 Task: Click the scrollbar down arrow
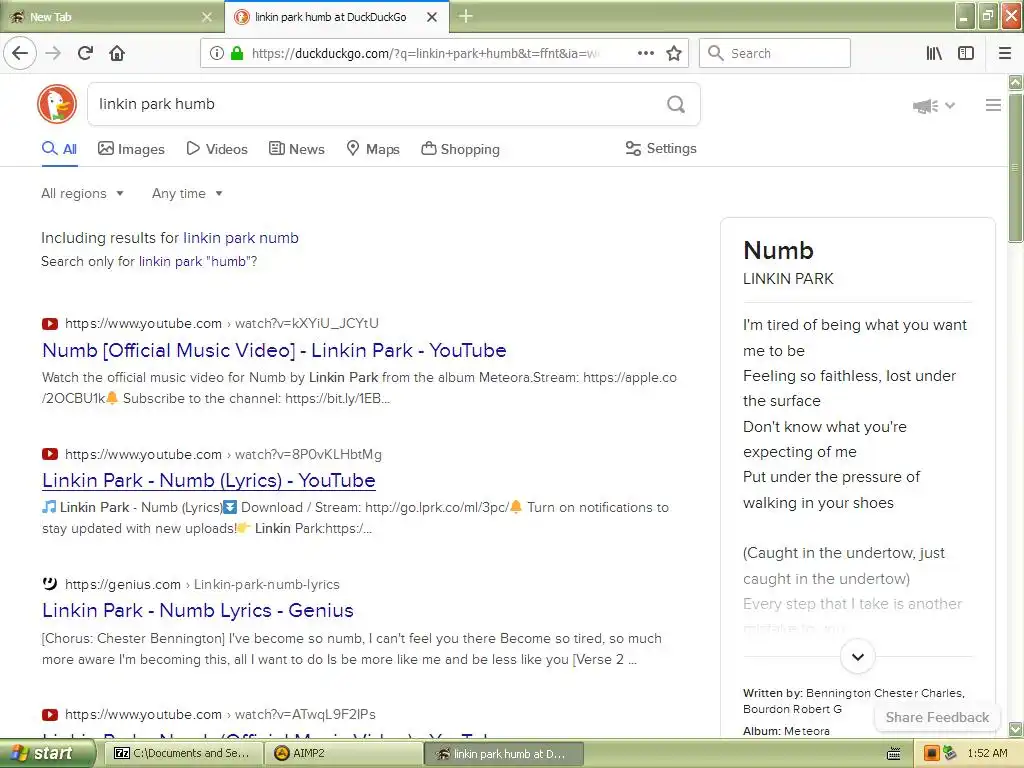click(1015, 729)
